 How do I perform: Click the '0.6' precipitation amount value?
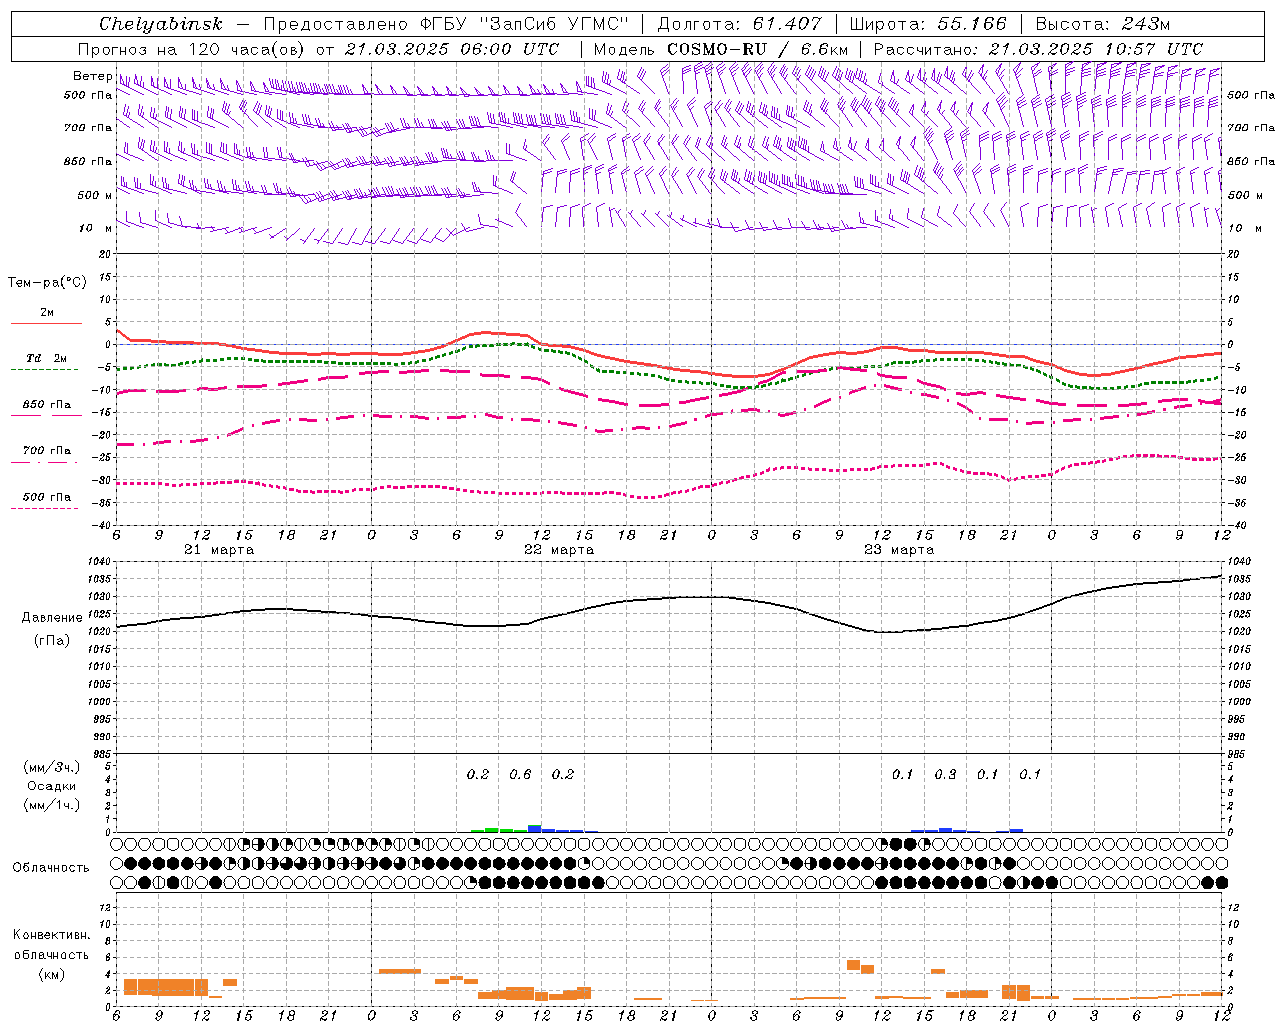[x=520, y=774]
